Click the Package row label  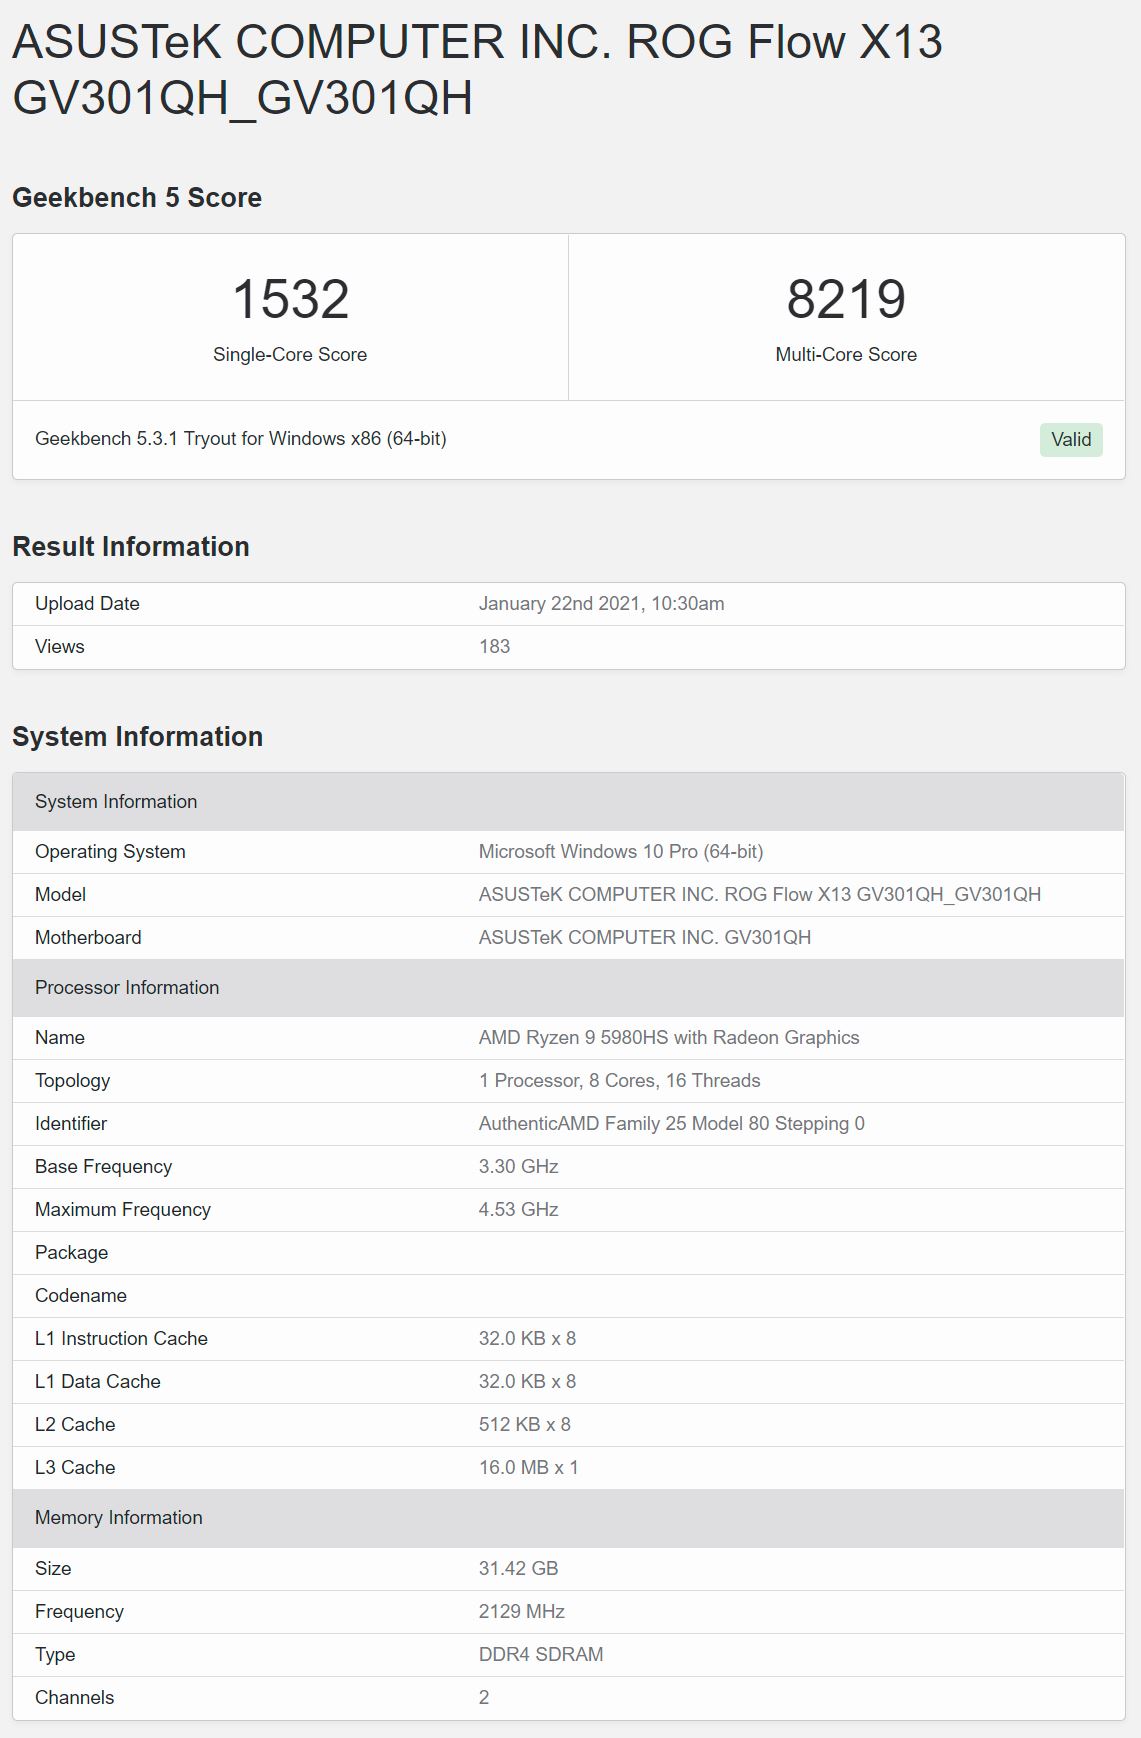click(x=72, y=1253)
